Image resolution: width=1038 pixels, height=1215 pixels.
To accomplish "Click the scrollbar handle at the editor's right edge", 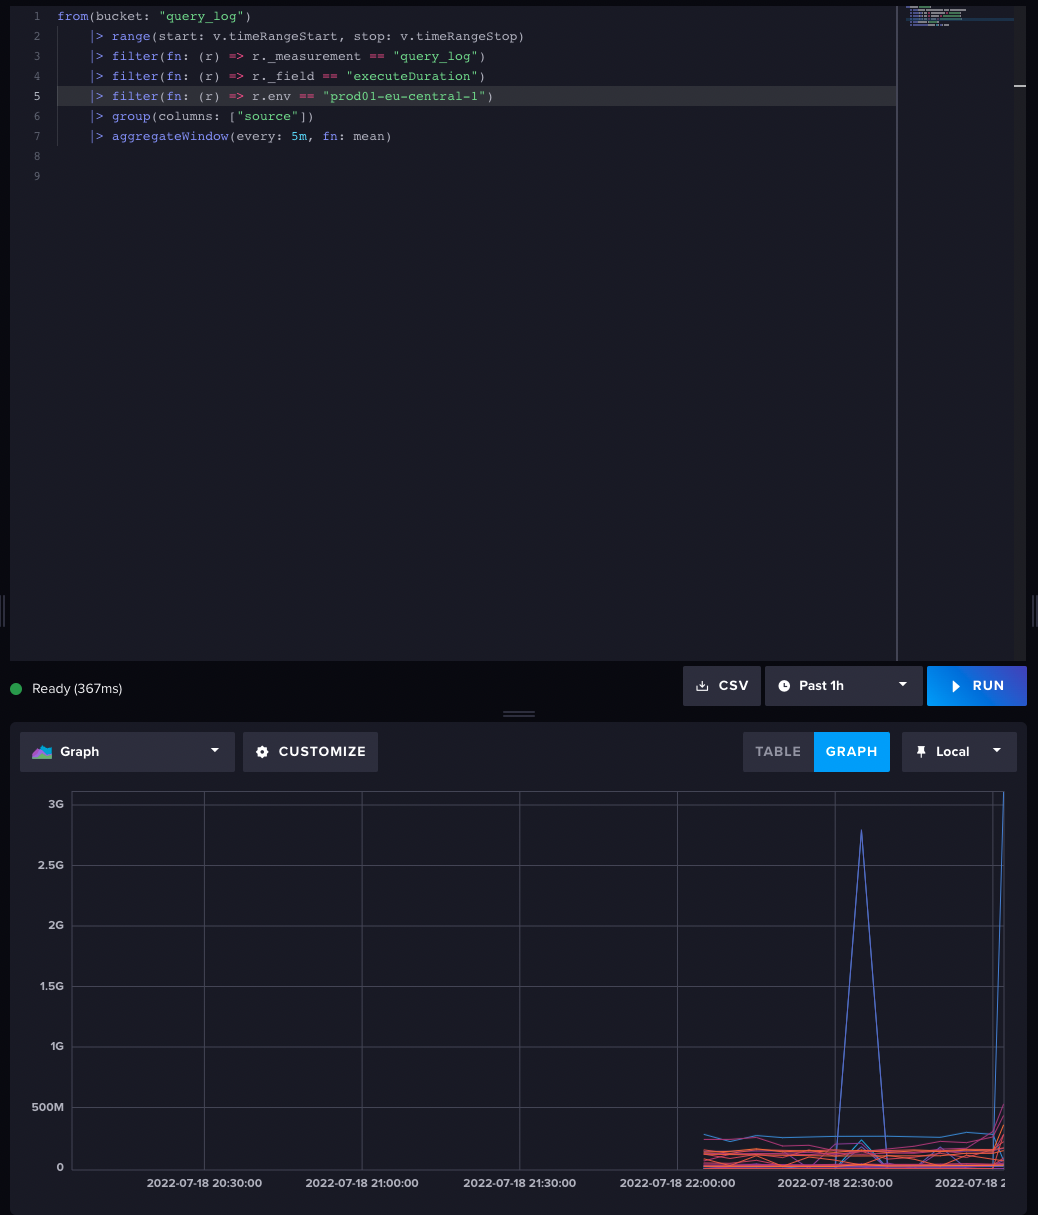I will tap(1021, 88).
